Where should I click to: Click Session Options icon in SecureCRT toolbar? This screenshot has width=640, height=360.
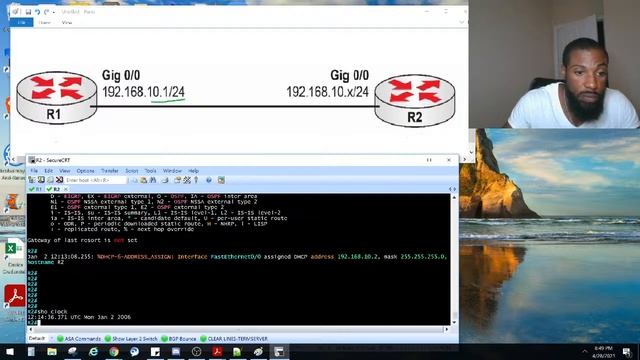[x=177, y=180]
